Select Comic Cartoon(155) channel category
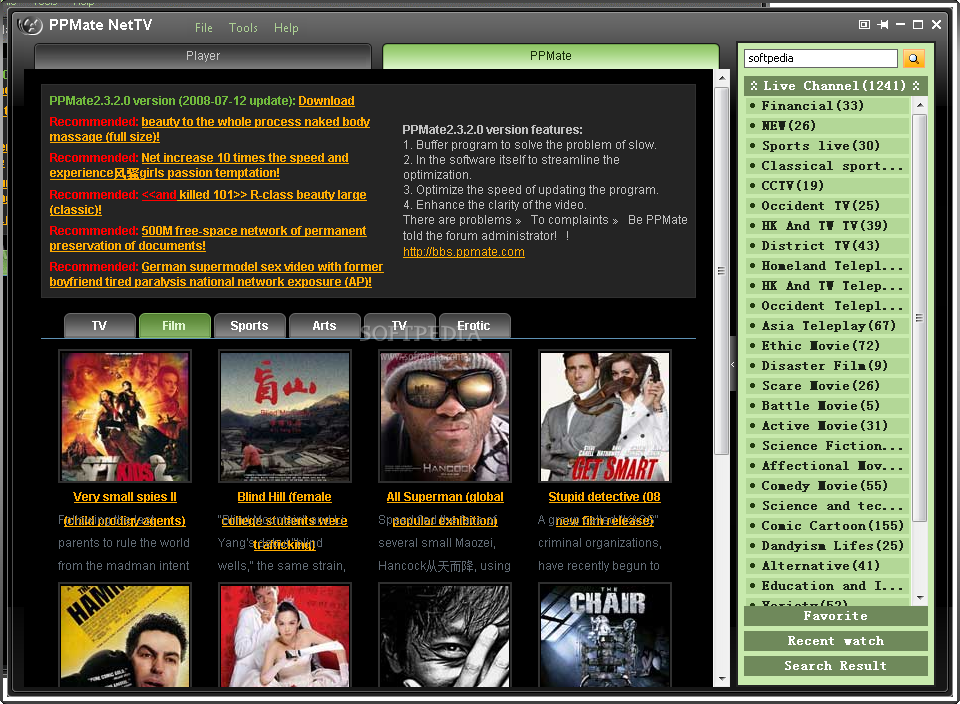 tap(828, 526)
